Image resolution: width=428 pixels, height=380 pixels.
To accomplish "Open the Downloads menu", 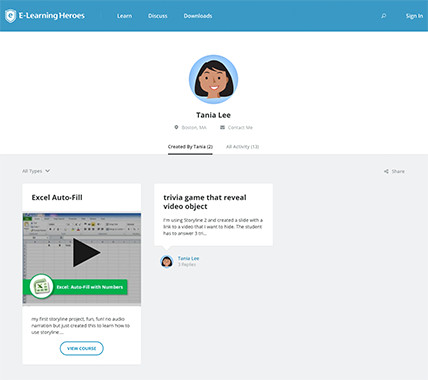I will 198,16.
